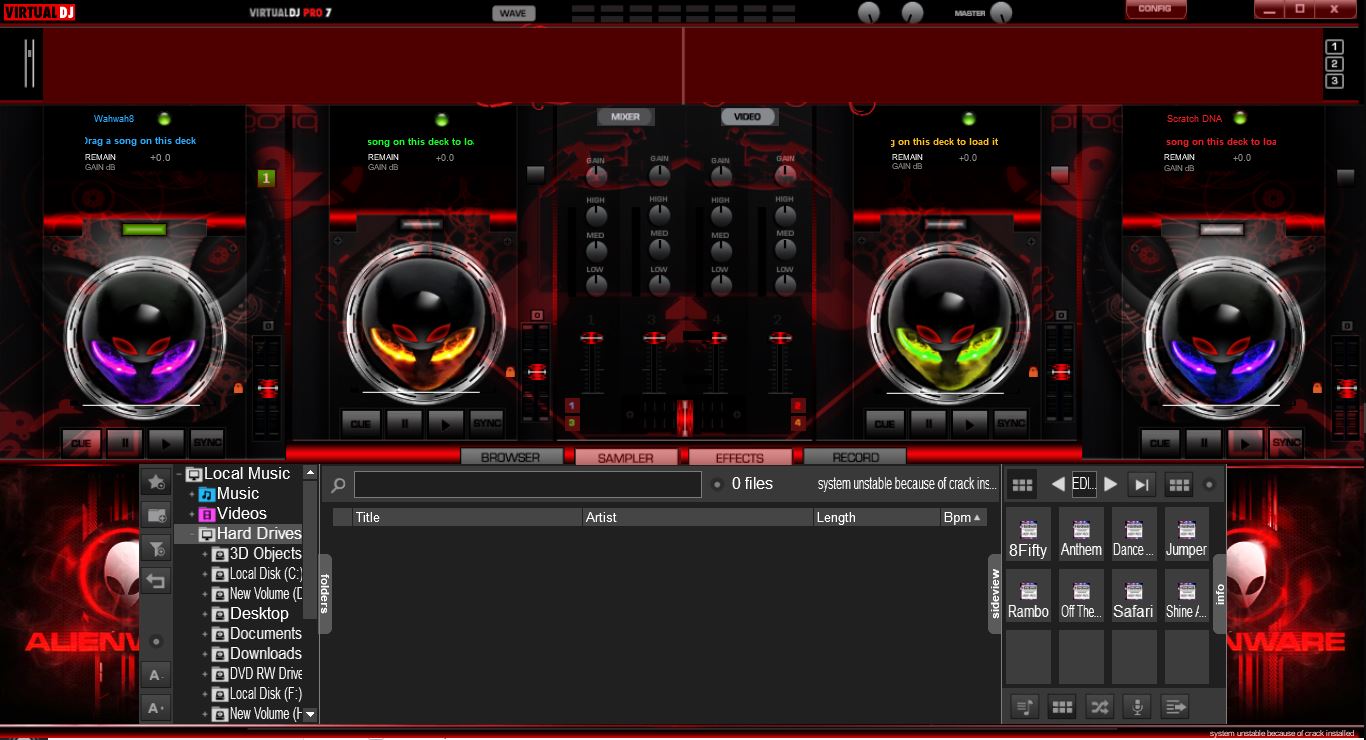The width and height of the screenshot is (1366, 740).
Task: Sort by the Bpm column header
Action: pyautogui.click(x=963, y=517)
